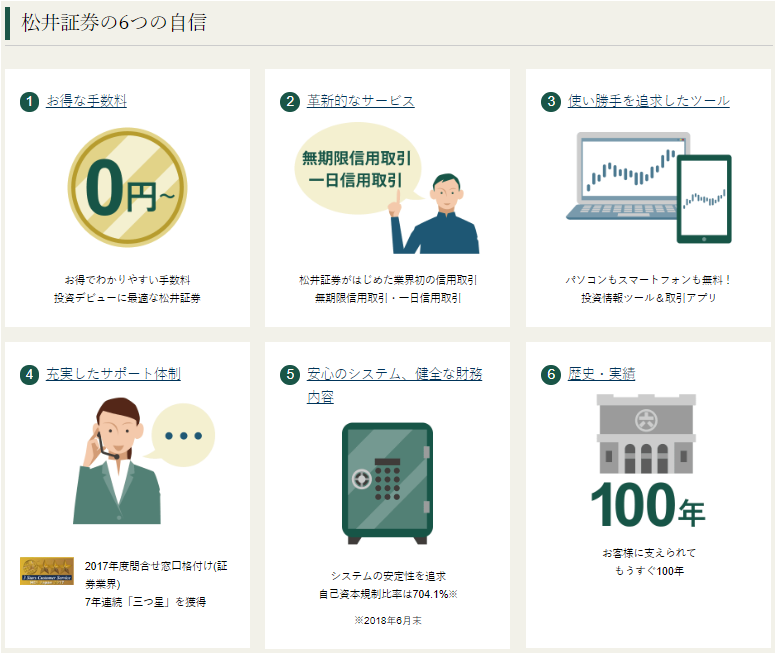Click text 2017年度問合せ窓口格付け(証券業界)
The height and width of the screenshot is (654, 776).
click(x=156, y=575)
